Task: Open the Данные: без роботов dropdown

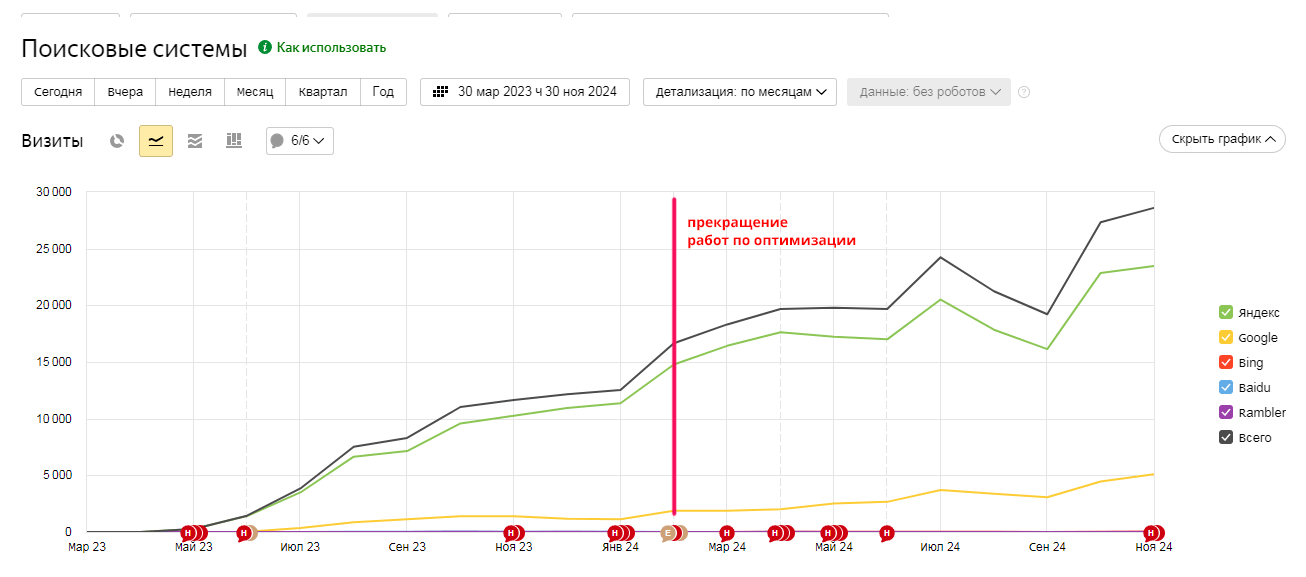Action: click(x=929, y=92)
